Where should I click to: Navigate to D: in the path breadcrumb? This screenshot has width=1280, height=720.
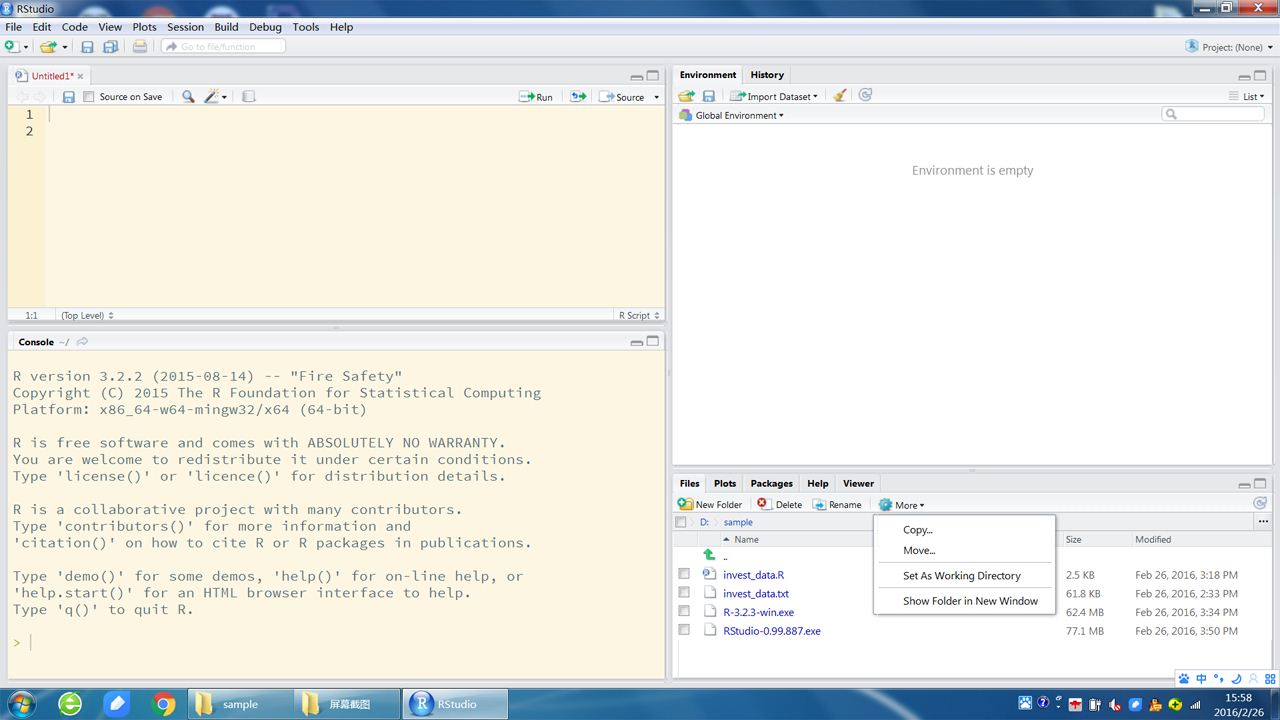click(704, 522)
